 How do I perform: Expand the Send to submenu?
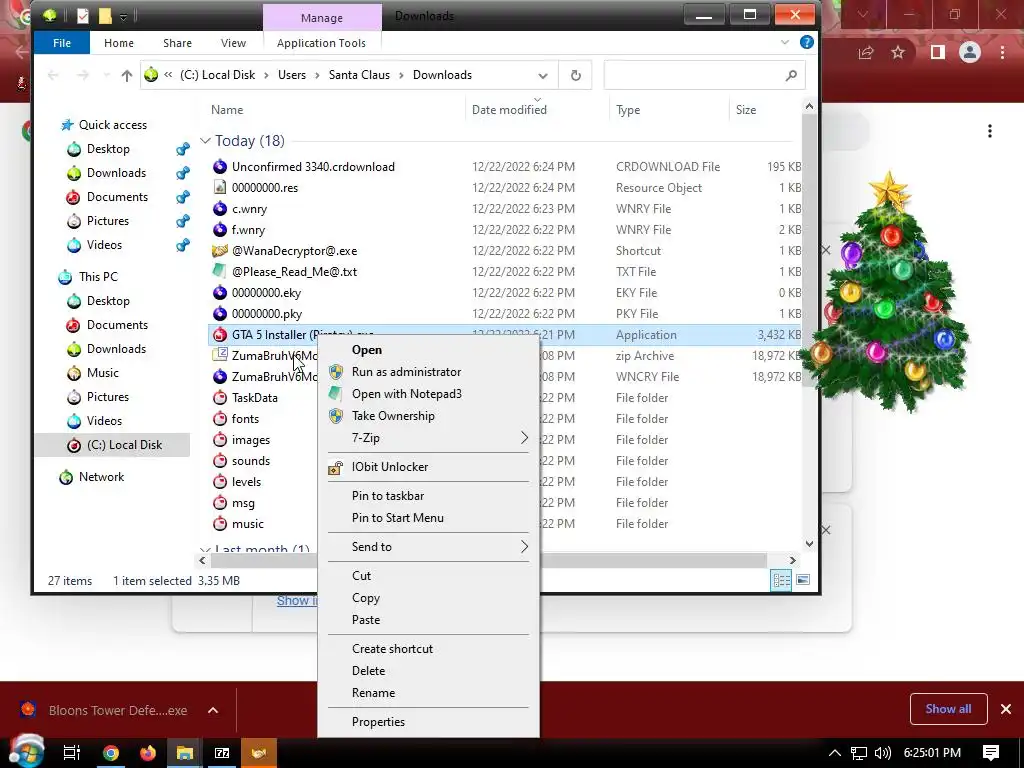[x=524, y=547]
